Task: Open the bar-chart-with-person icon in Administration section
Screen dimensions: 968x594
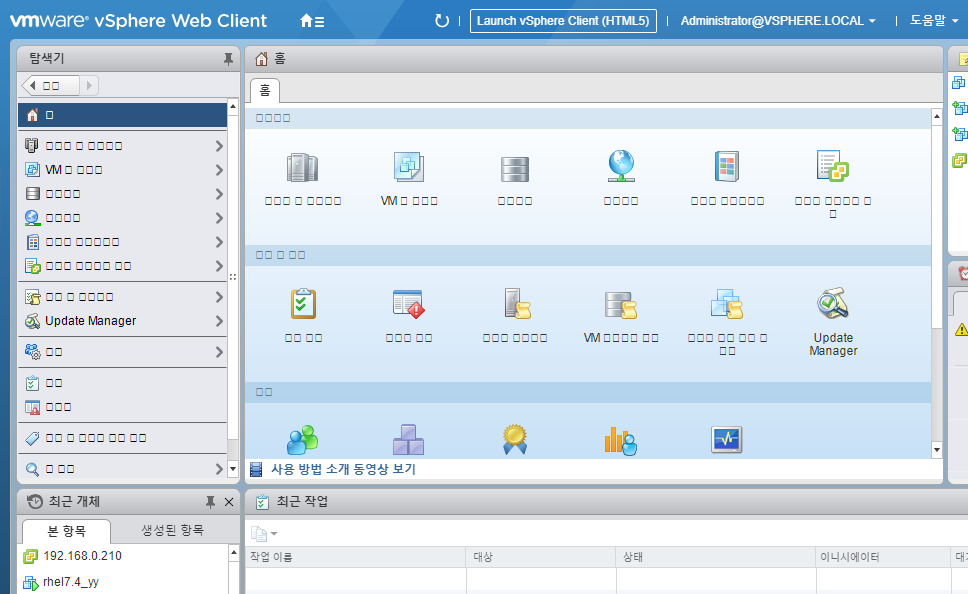Action: point(620,441)
